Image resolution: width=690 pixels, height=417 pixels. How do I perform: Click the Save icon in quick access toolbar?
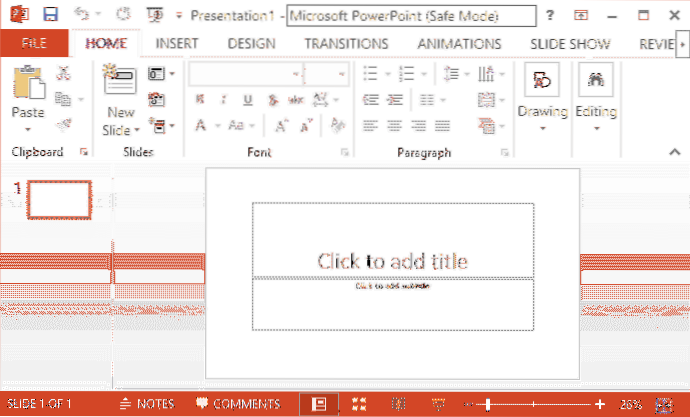[51, 16]
